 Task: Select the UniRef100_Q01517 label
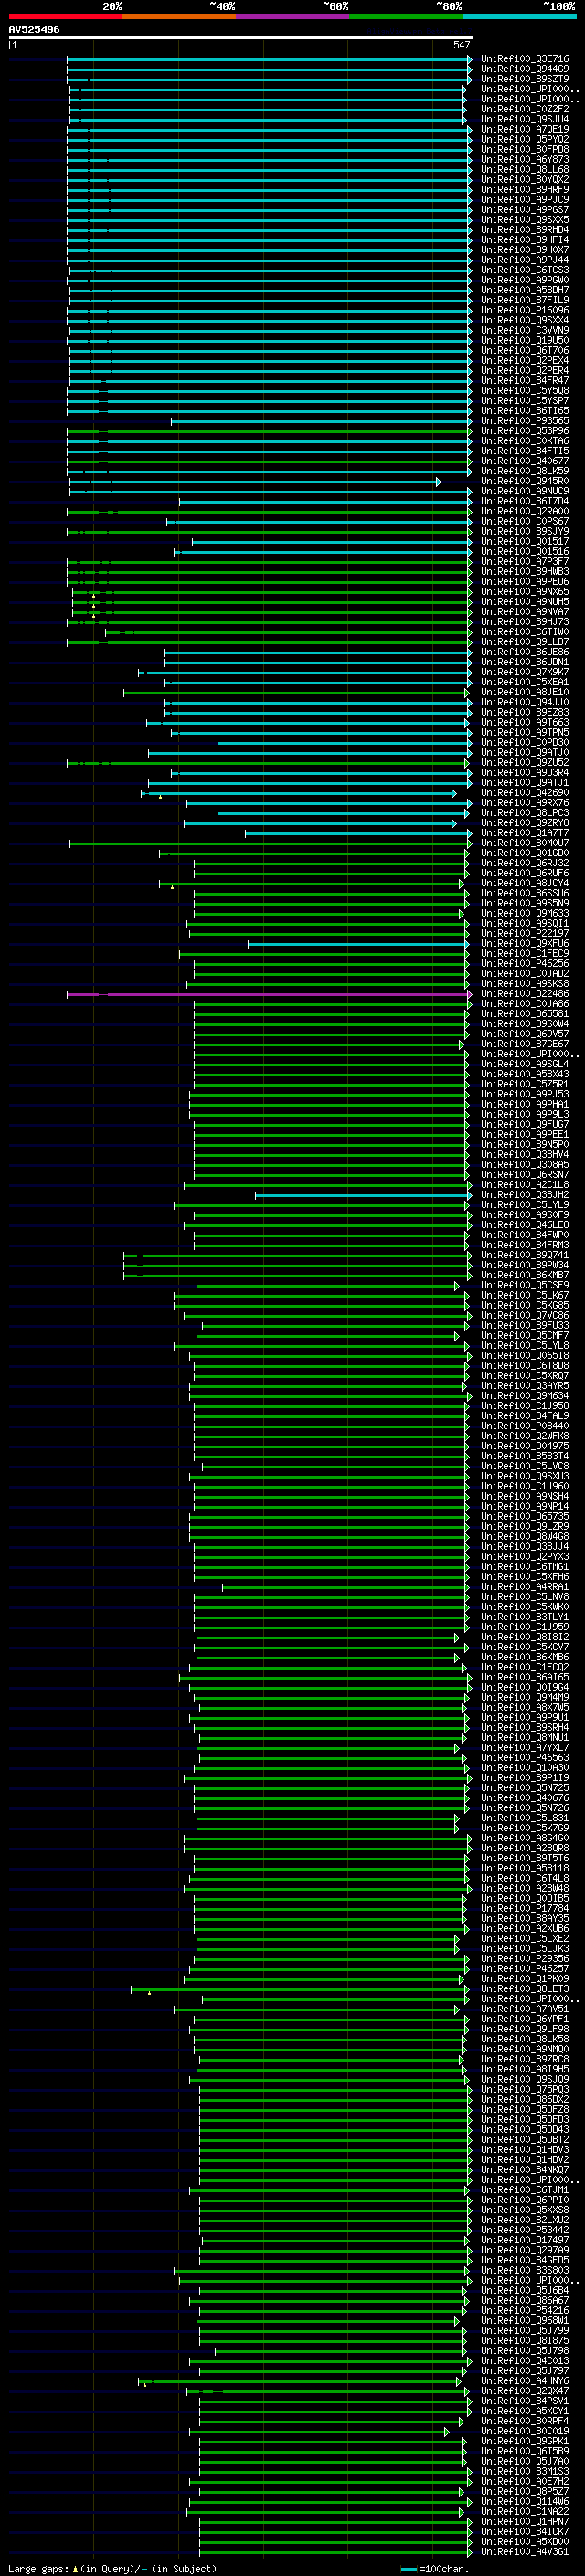(524, 541)
